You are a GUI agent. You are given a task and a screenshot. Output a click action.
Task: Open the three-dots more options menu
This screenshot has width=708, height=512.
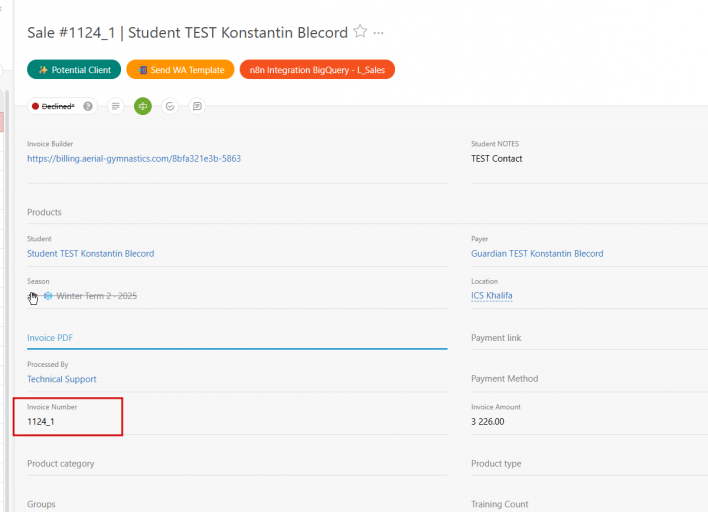(378, 33)
